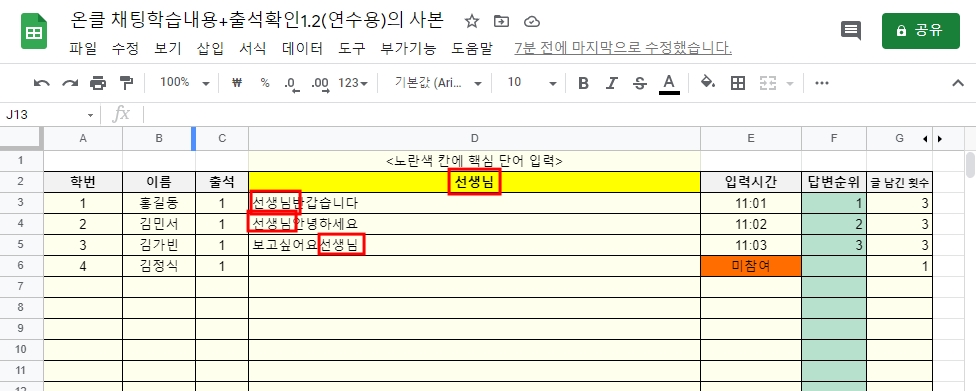Select the 11:03 input time cell
Image resolution: width=976 pixels, height=391 pixels.
click(x=751, y=245)
